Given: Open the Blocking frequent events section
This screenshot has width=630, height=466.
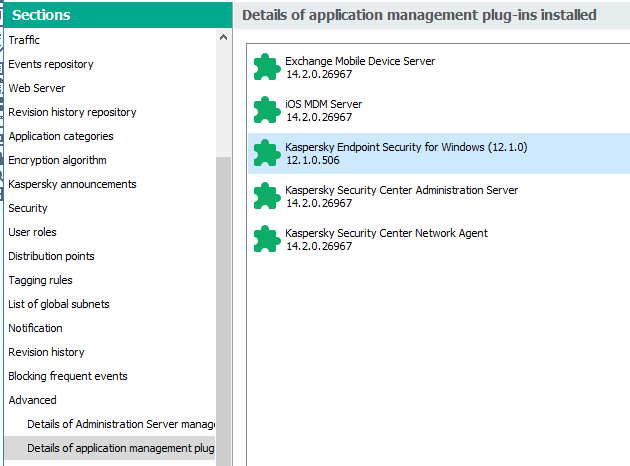Looking at the screenshot, I should (68, 376).
